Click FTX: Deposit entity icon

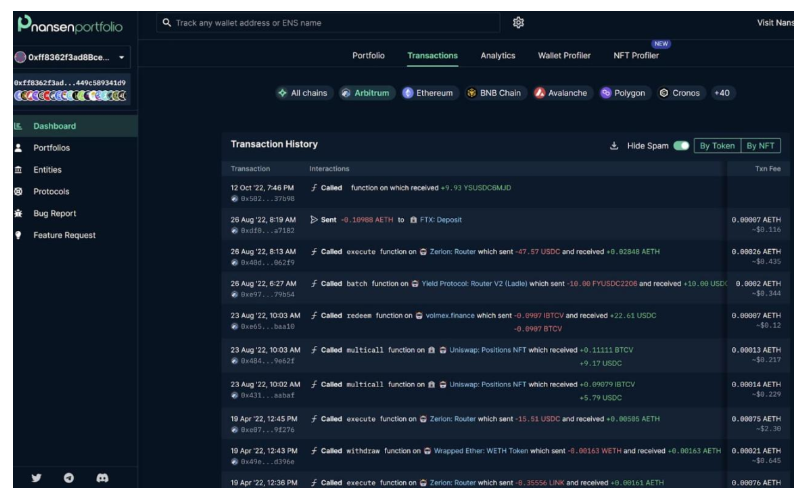click(x=413, y=220)
